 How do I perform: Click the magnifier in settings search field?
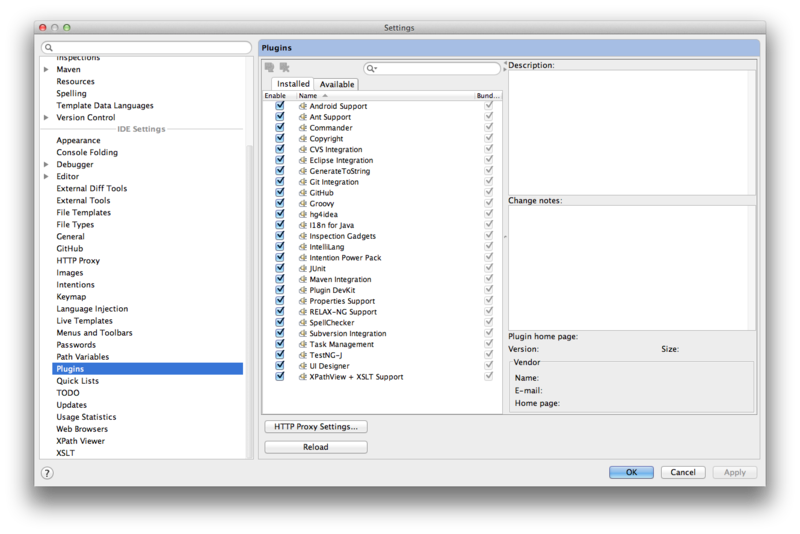pos(48,47)
